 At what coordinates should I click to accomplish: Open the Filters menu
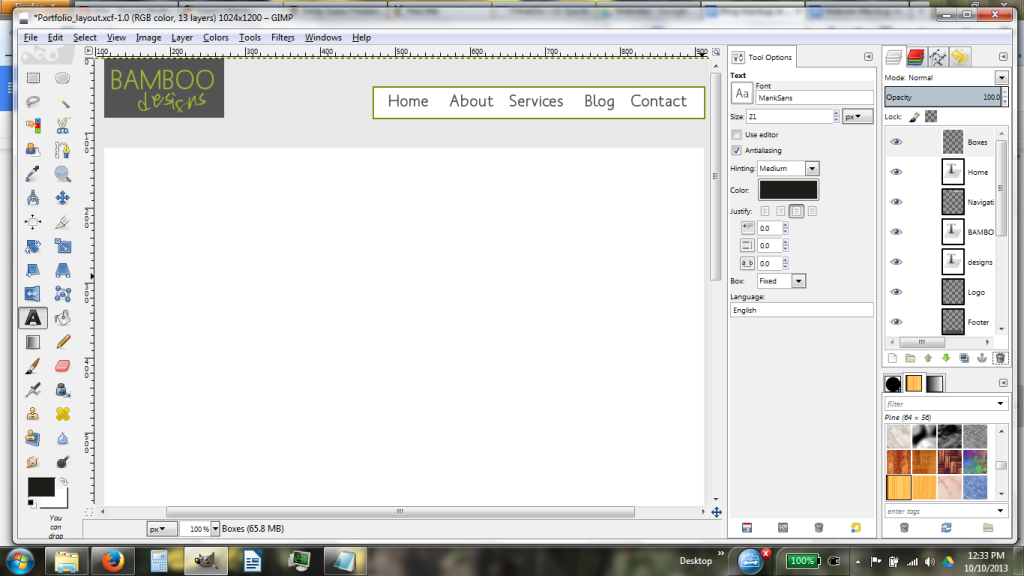(x=282, y=37)
